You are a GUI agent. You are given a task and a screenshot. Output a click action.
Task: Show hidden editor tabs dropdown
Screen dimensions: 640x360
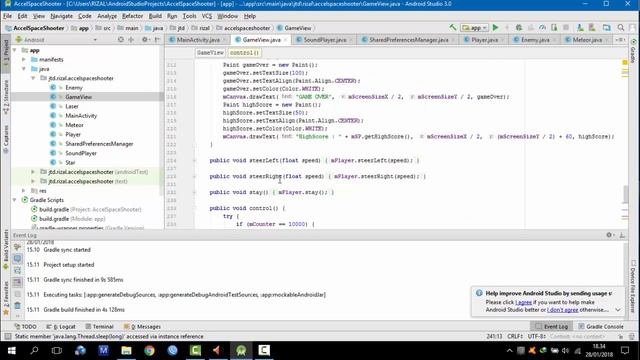tap(620, 40)
